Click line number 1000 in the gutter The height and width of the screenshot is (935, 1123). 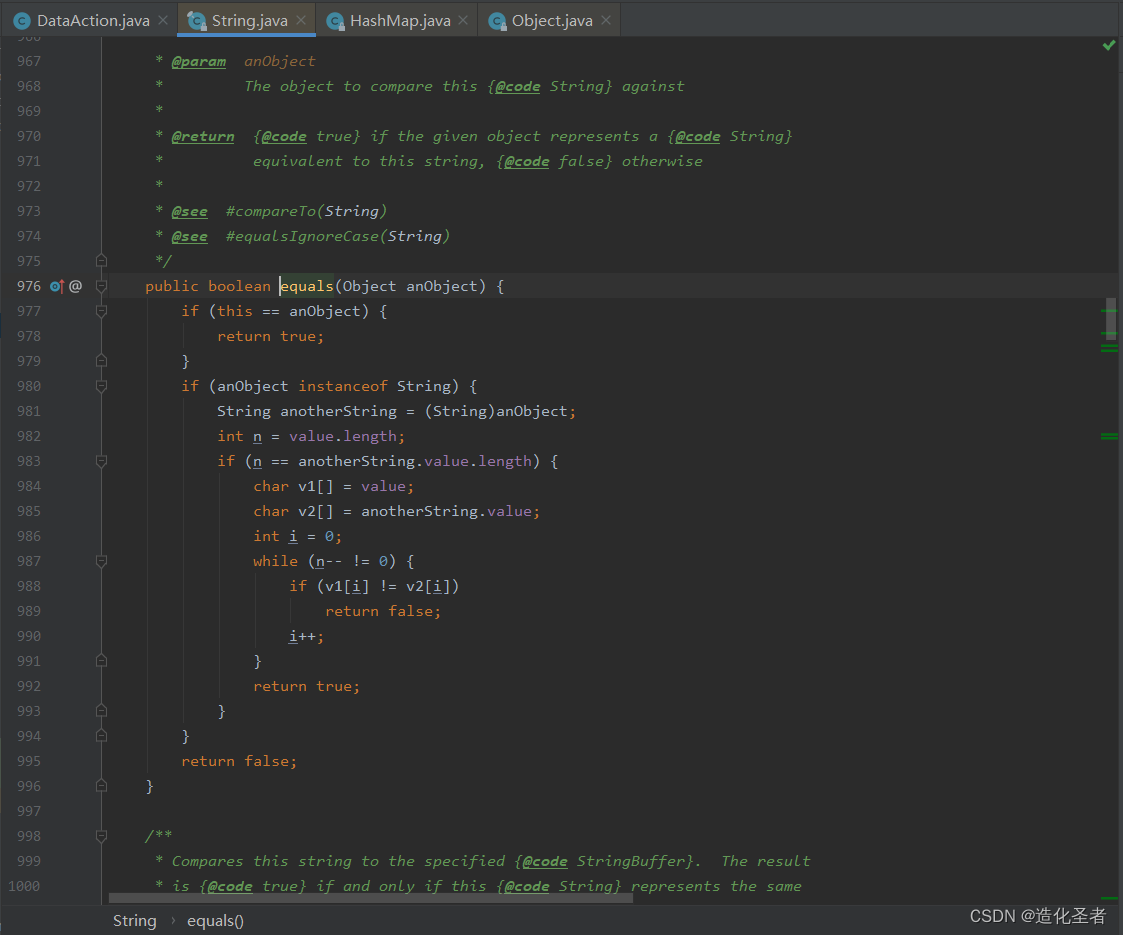[x=24, y=886]
